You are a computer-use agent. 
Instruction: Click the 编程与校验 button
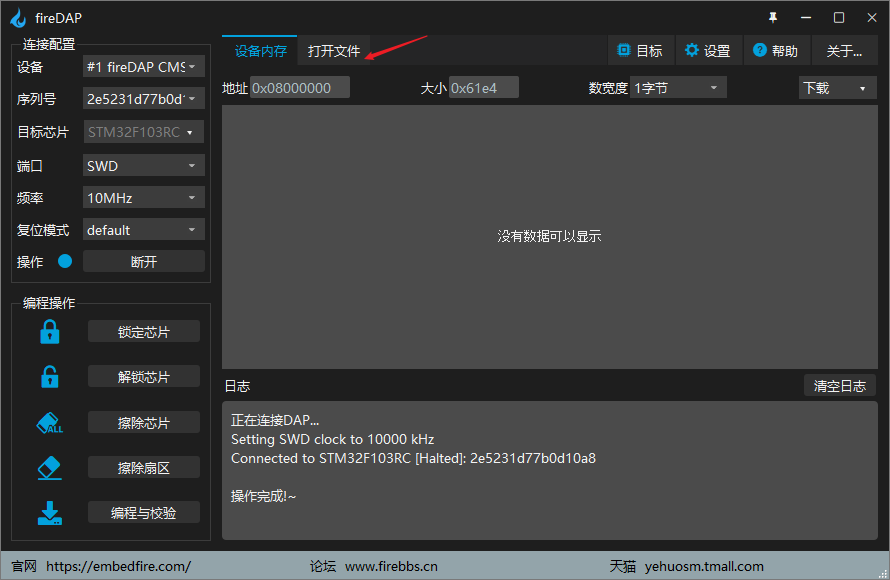[144, 512]
